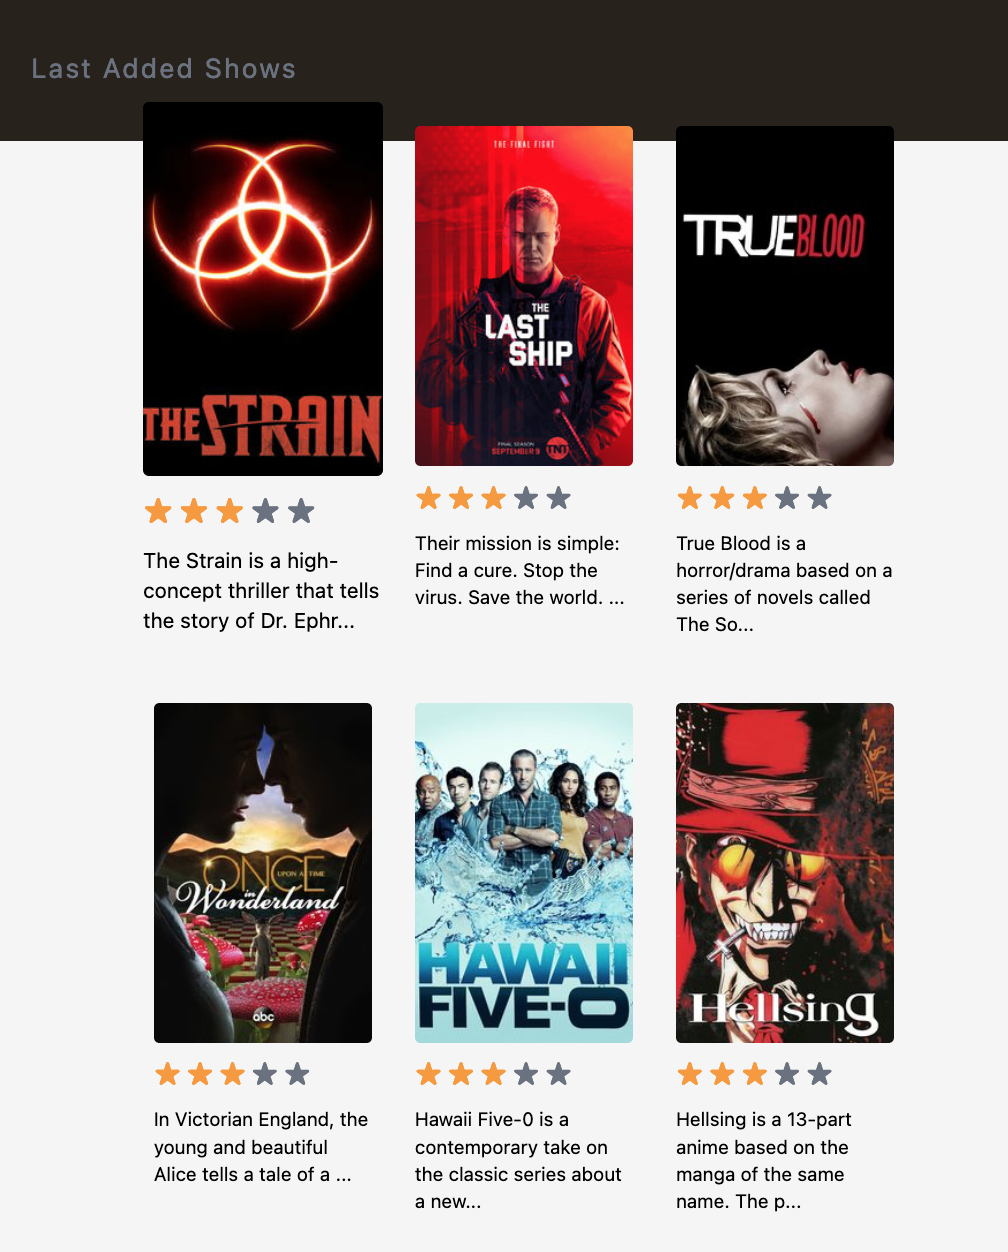Click the third star under True Blood
This screenshot has width=1008, height=1252.
(x=755, y=498)
